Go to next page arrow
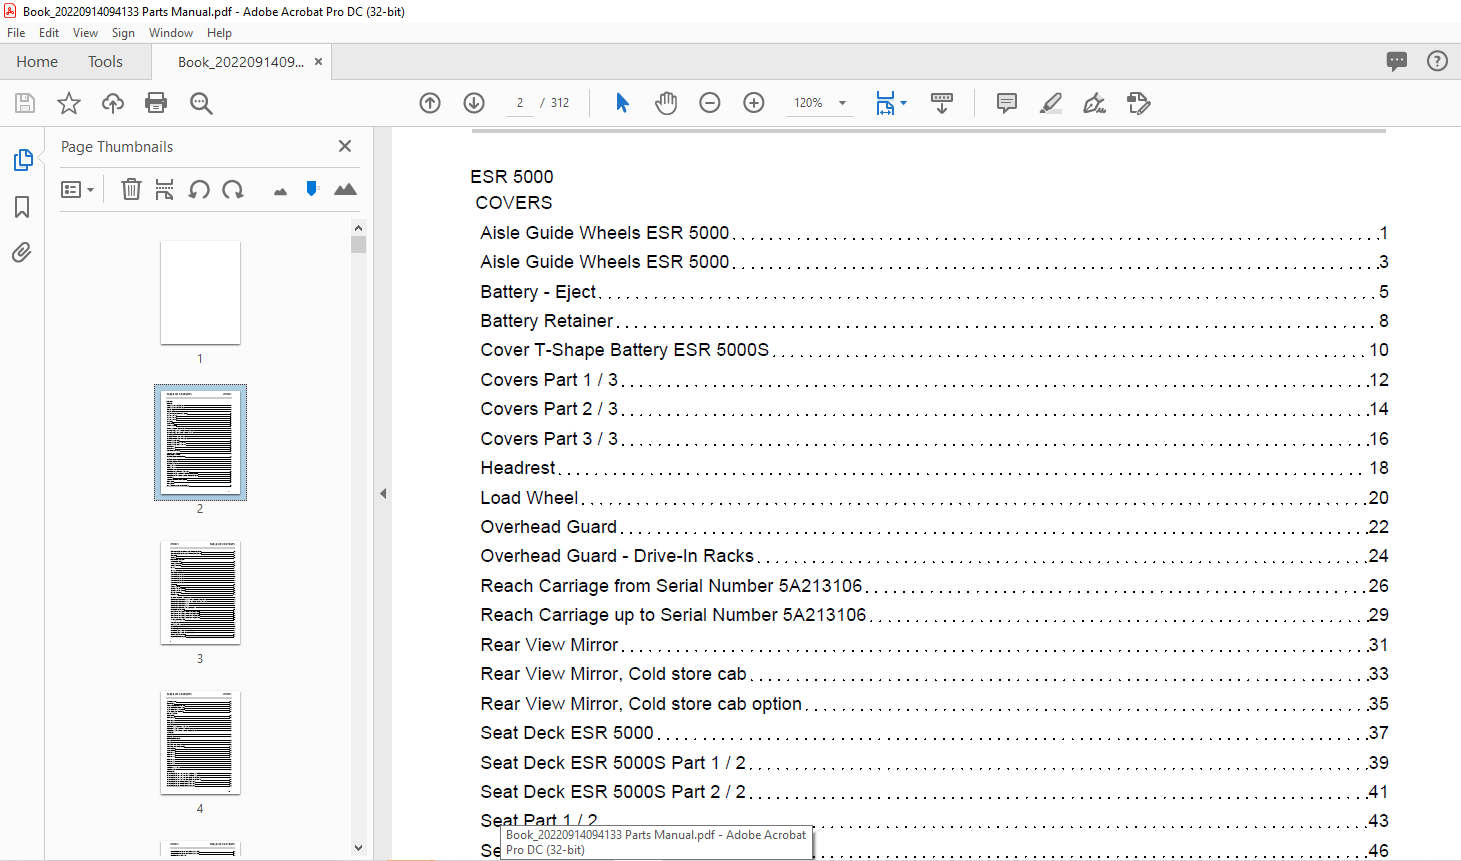Screen dimensions: 1461x861 click(474, 103)
